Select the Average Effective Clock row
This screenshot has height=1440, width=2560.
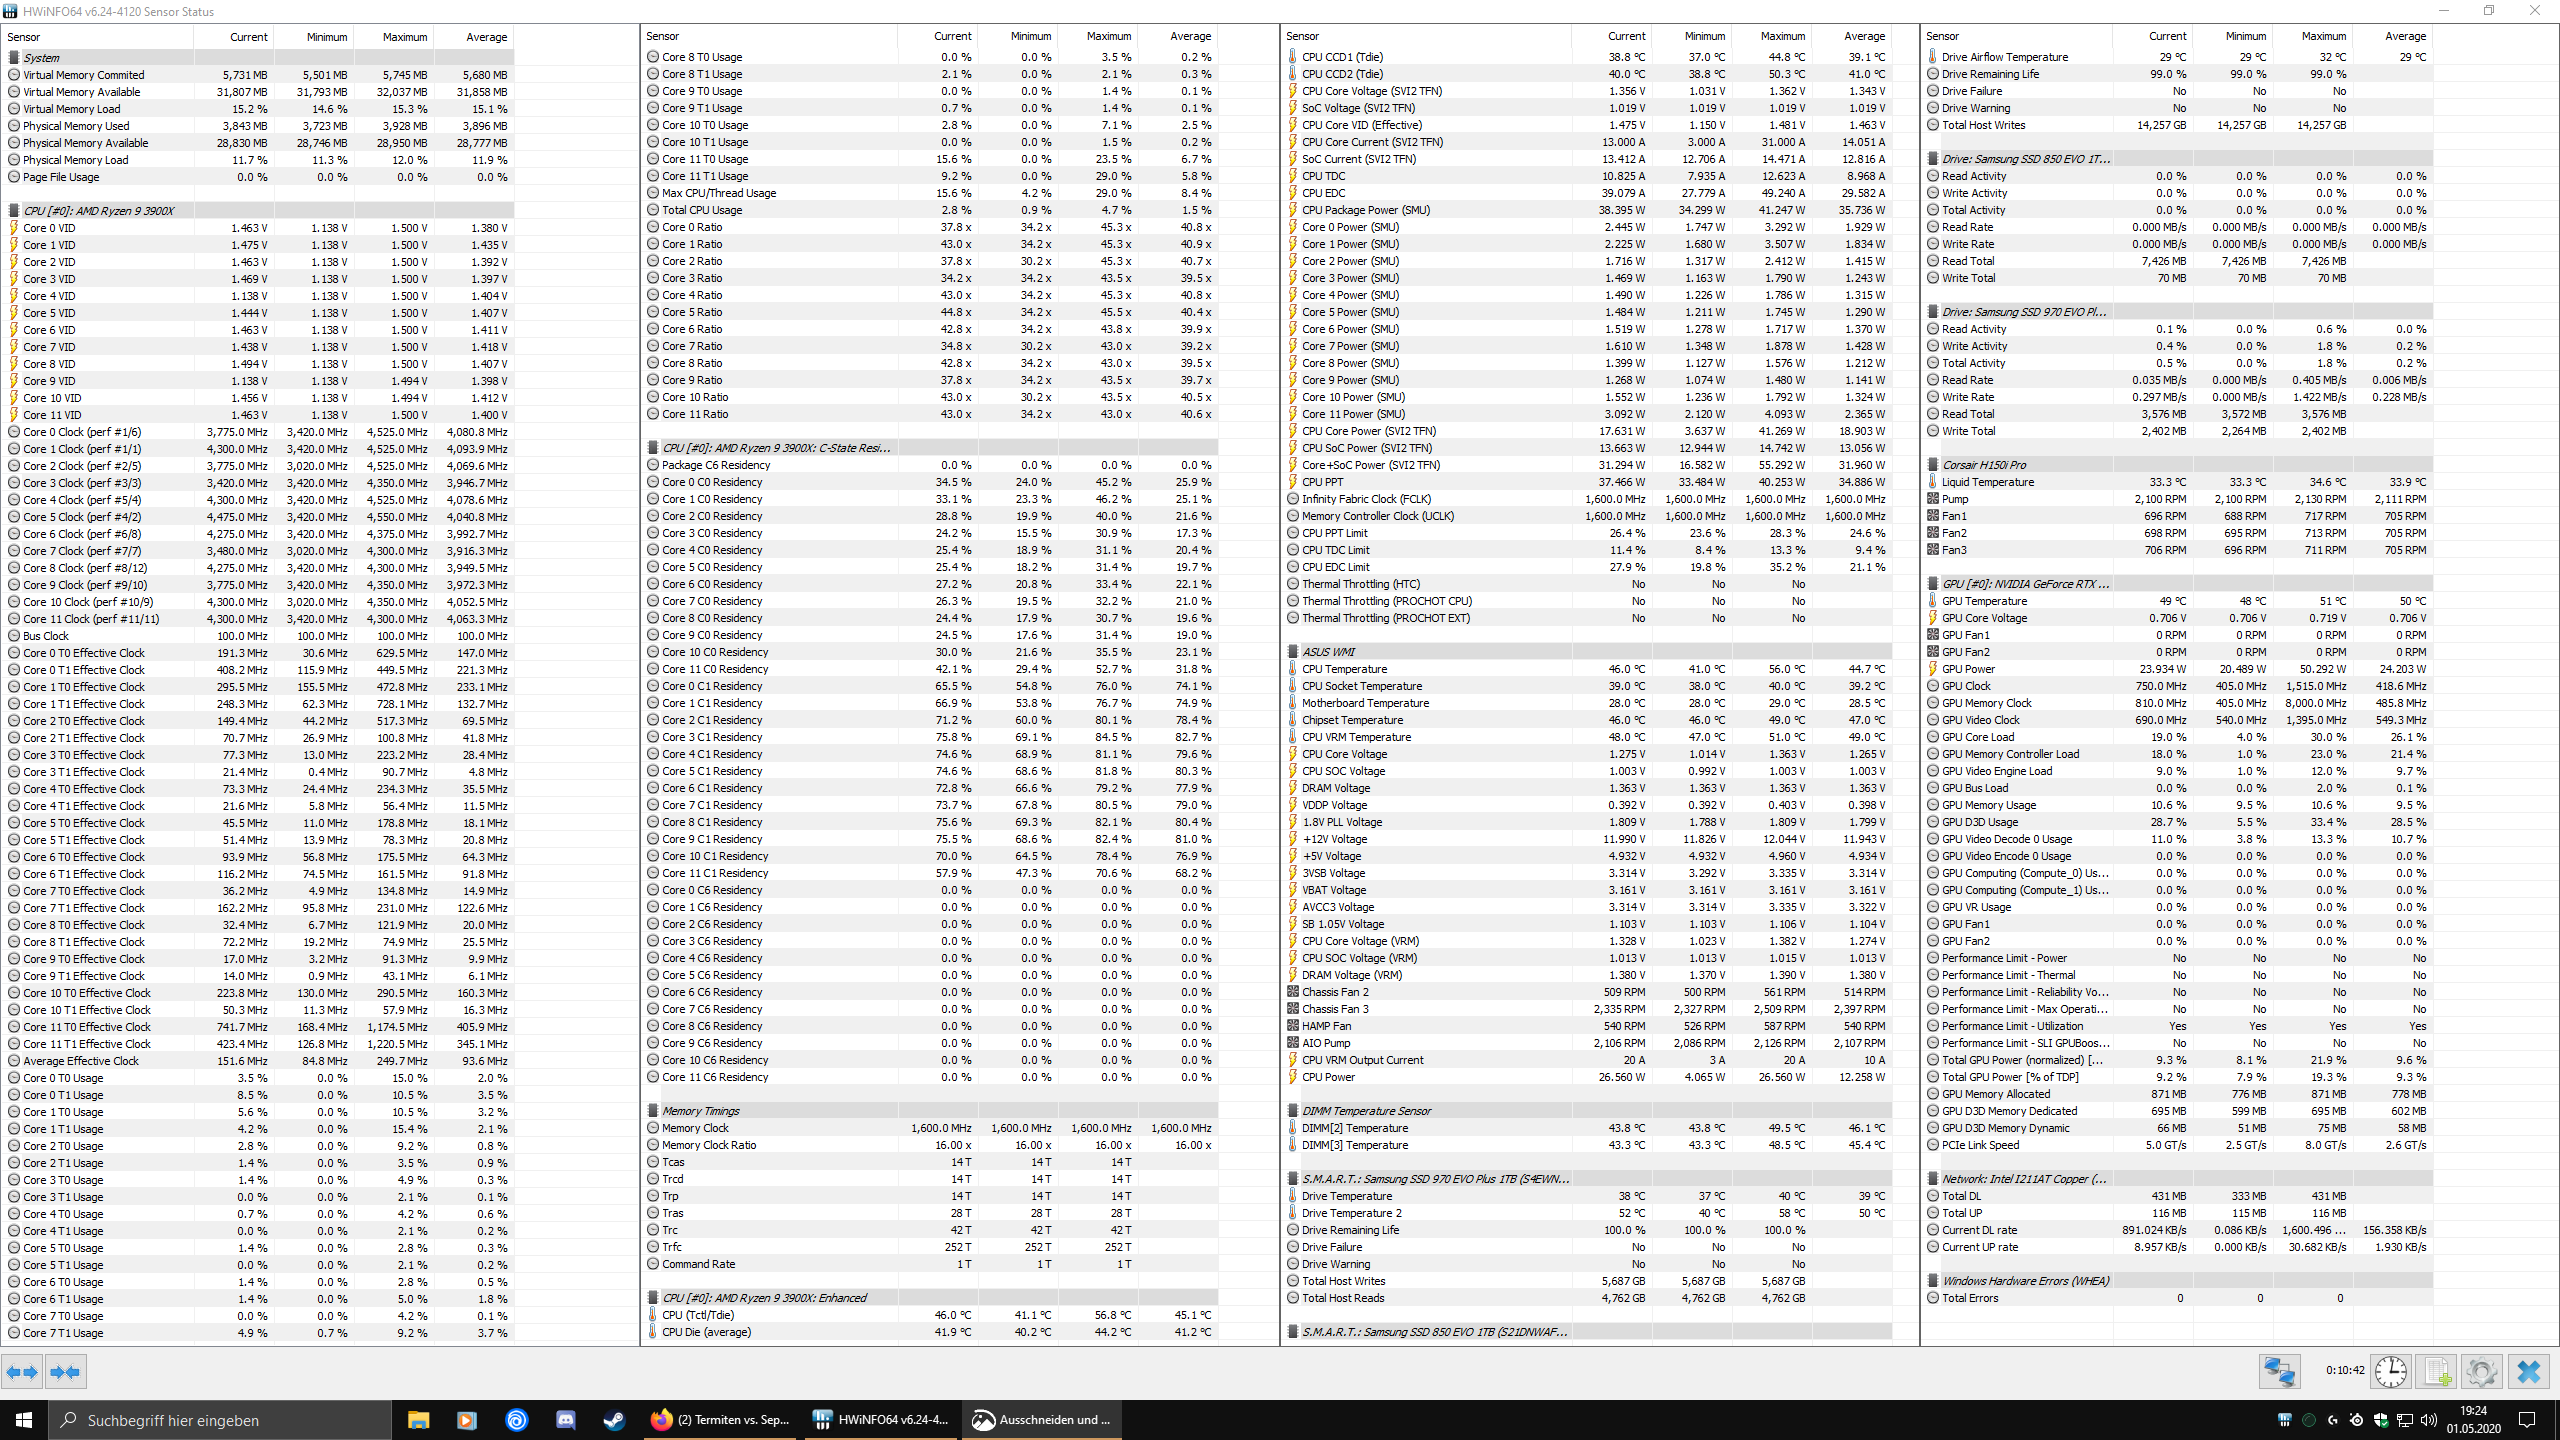click(x=260, y=1061)
